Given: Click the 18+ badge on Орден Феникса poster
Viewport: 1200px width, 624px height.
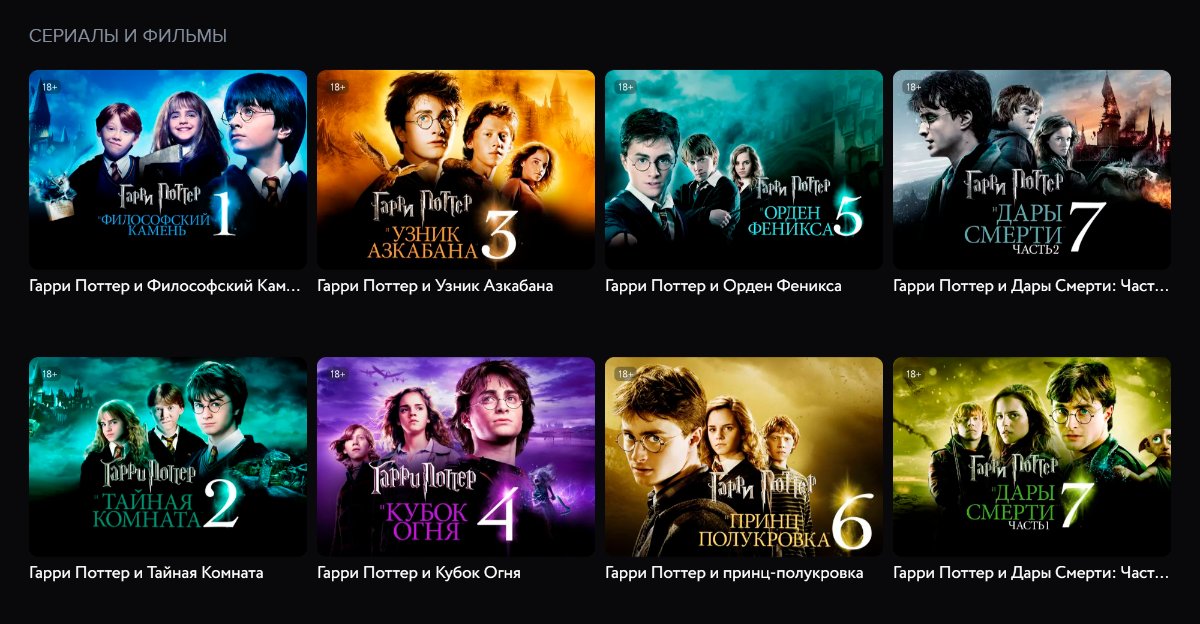Looking at the screenshot, I should (x=625, y=87).
